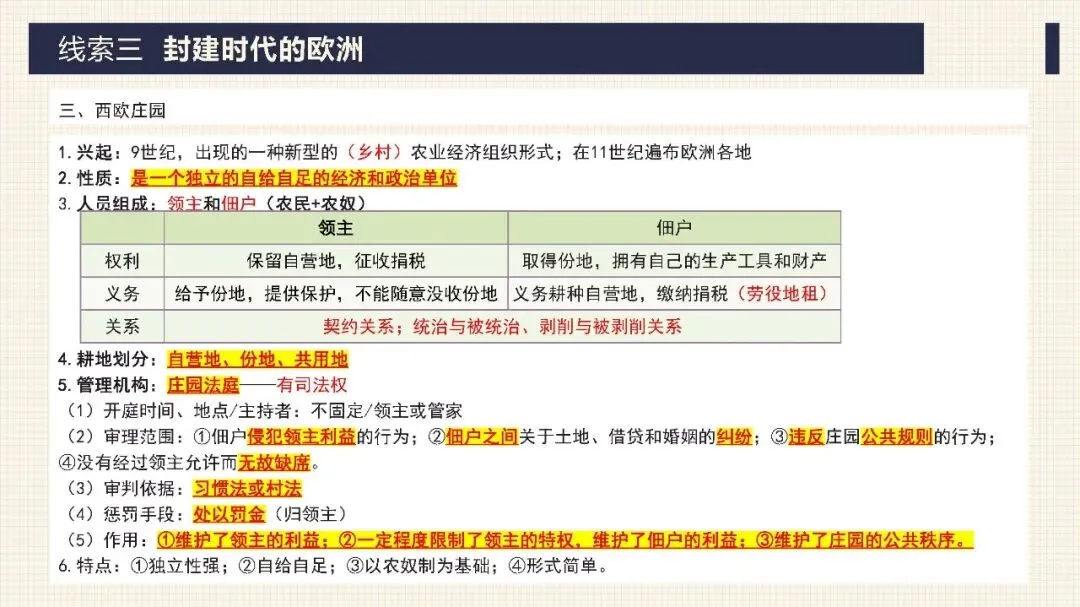Screen dimensions: 1080x607
Task: Click the table header cell 佃户
Action: 674,228
